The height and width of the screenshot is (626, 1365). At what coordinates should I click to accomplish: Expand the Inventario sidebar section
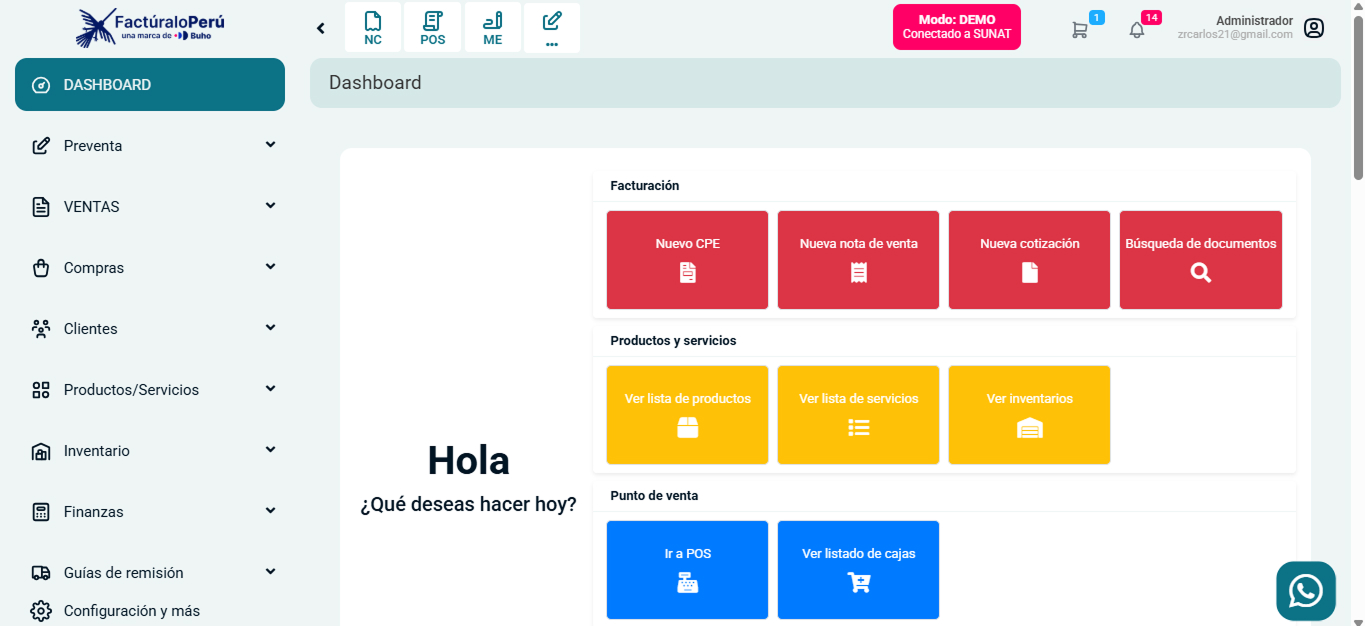click(x=150, y=451)
